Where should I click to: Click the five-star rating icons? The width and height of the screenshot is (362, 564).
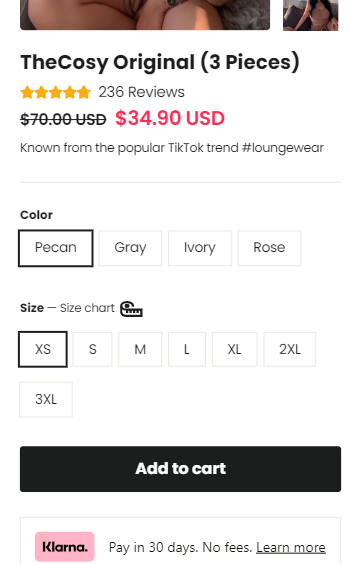(56, 92)
